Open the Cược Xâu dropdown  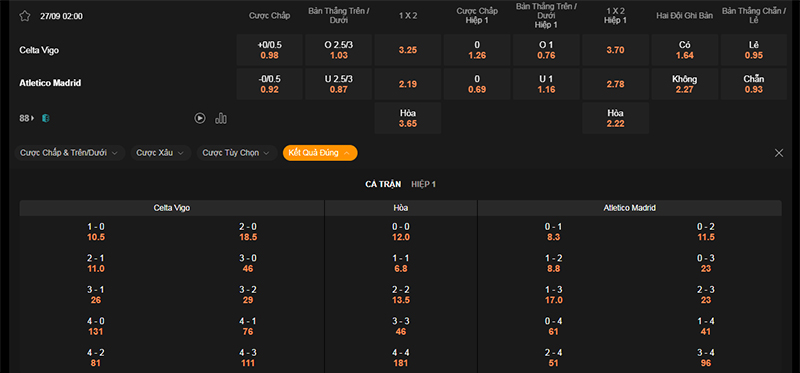[161, 153]
